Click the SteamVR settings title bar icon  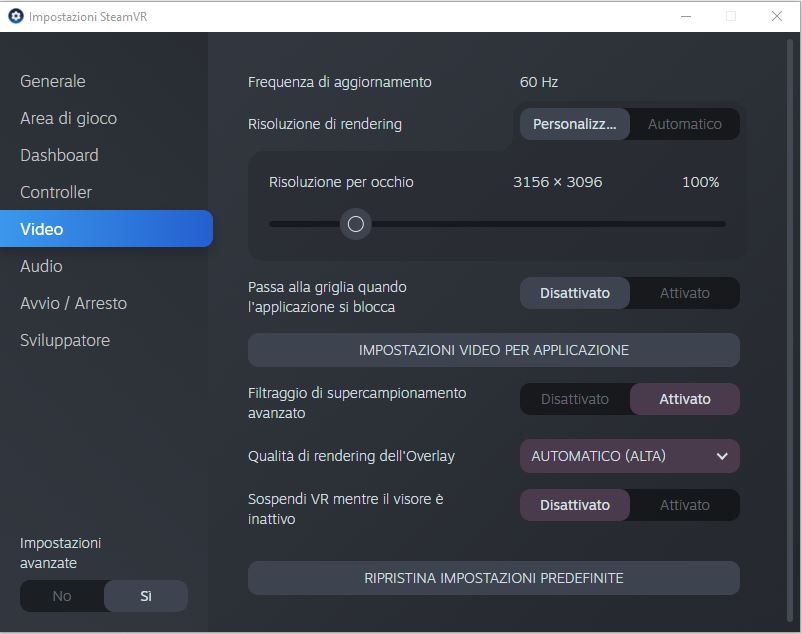16,16
